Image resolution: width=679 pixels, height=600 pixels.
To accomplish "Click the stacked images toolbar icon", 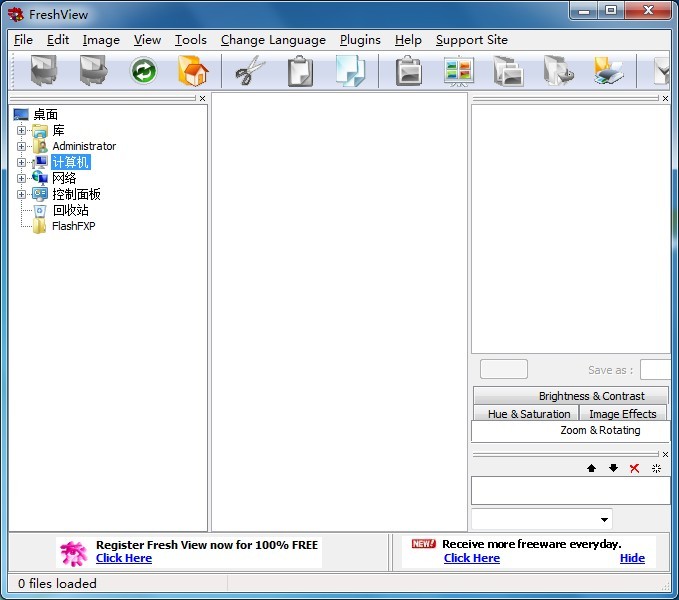I will tap(508, 71).
